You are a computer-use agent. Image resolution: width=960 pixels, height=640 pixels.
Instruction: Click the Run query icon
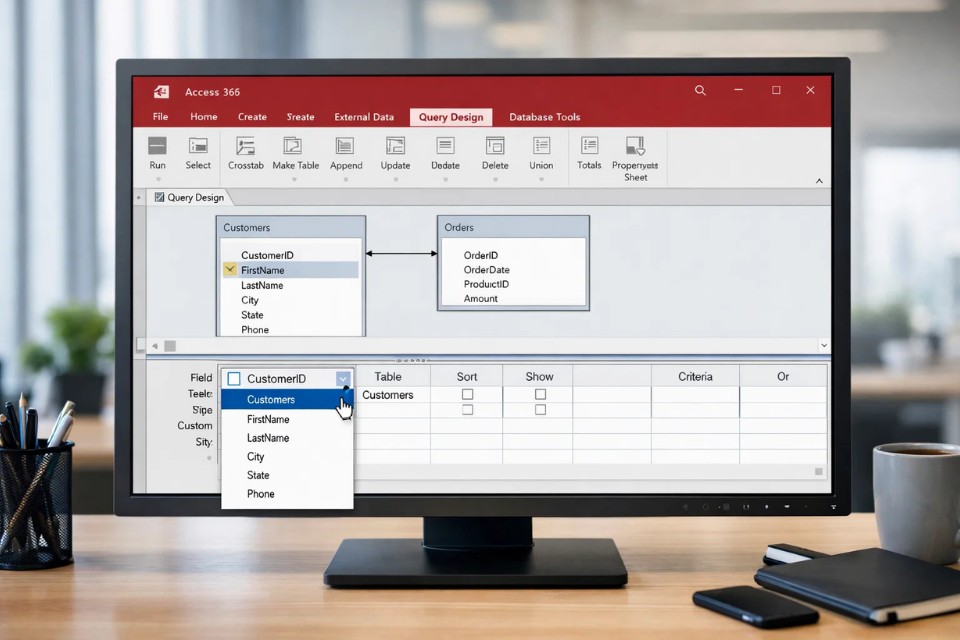pyautogui.click(x=157, y=147)
